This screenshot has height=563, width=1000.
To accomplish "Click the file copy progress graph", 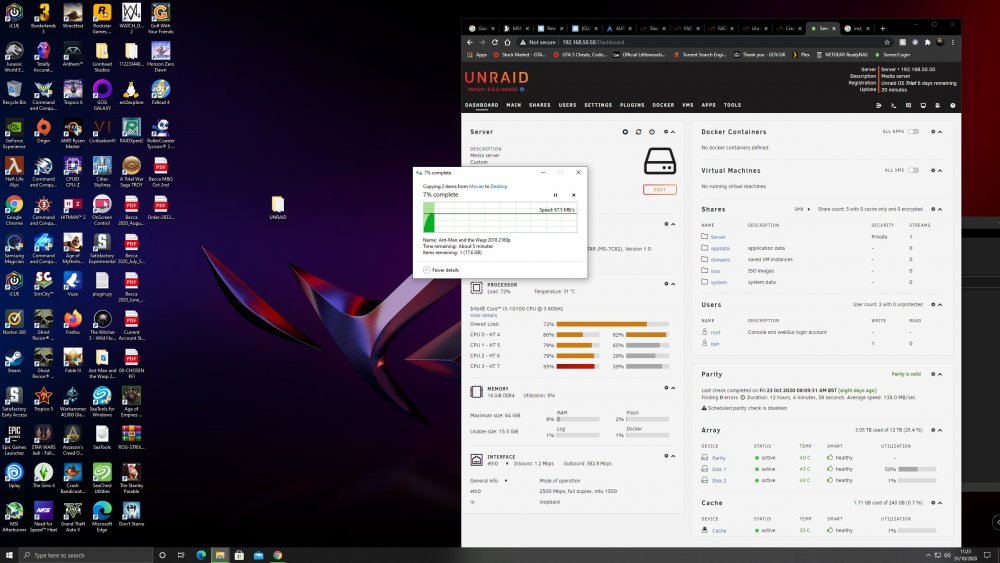I will 500,217.
